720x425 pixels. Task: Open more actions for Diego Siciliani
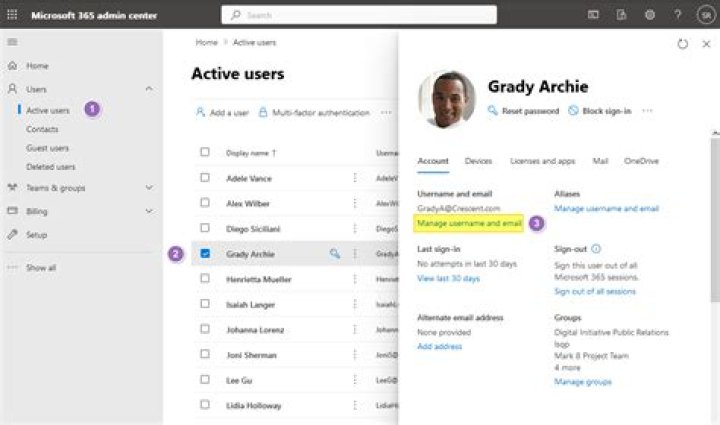(355, 228)
